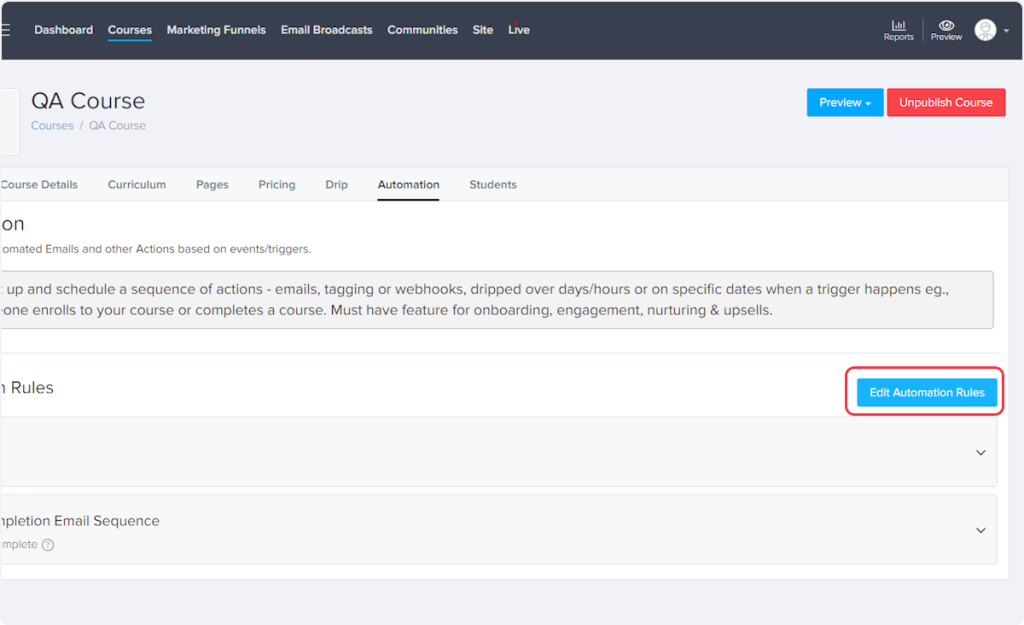Go to the Students tab
Viewport: 1024px width, 625px height.
[x=493, y=184]
